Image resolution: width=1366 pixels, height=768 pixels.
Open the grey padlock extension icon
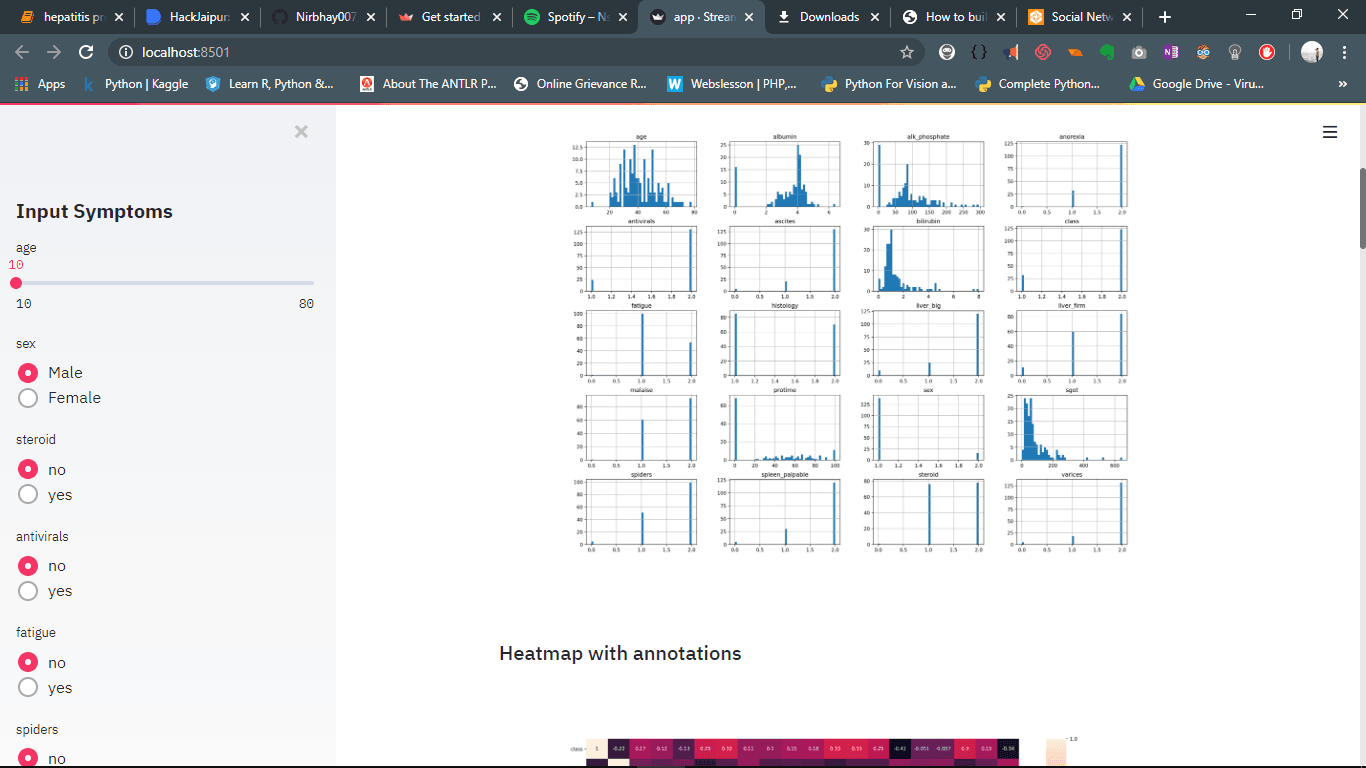1235,52
